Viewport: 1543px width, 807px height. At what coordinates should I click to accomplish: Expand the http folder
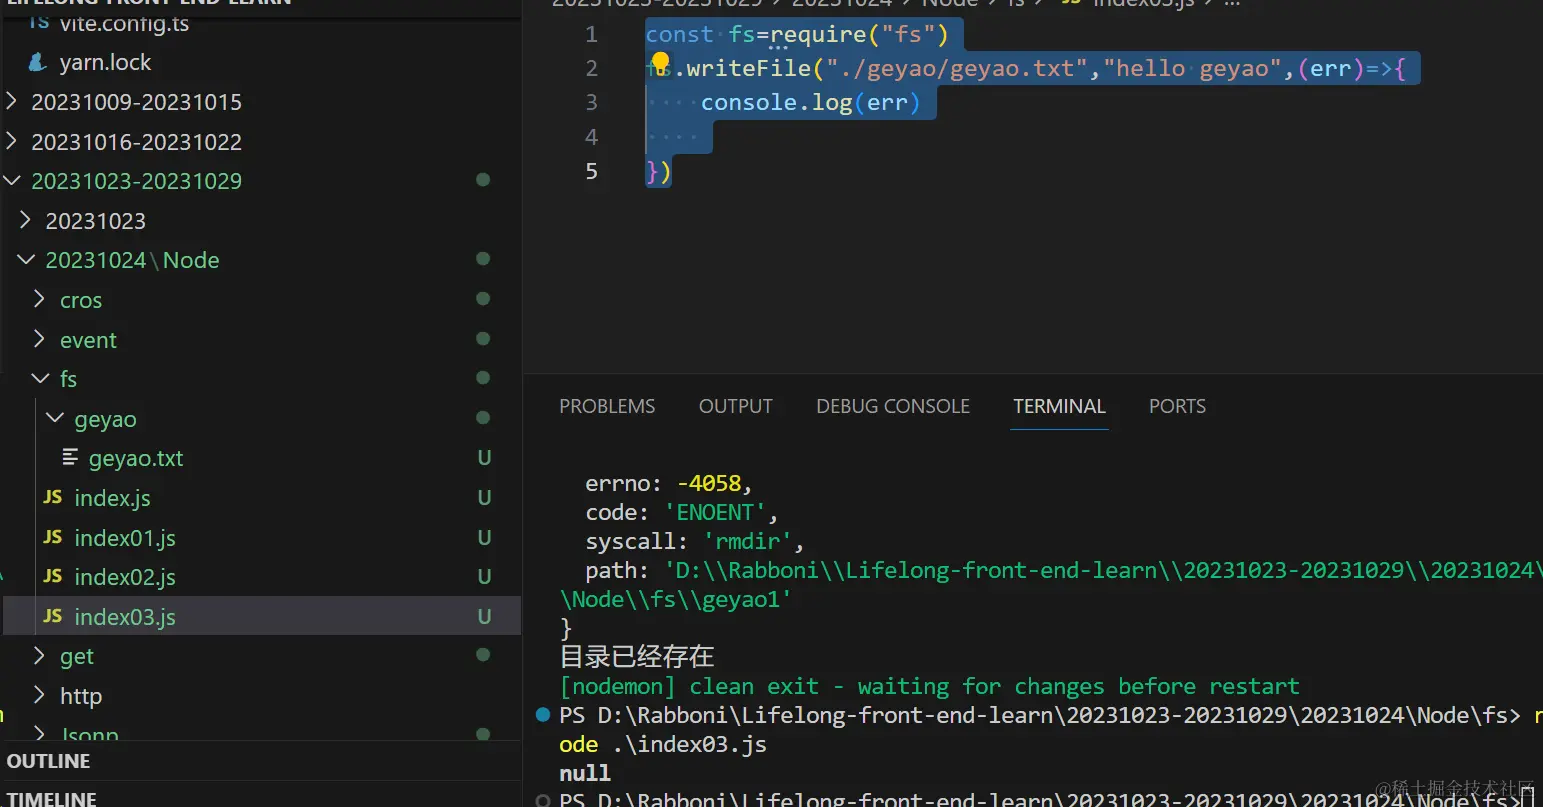coord(40,695)
